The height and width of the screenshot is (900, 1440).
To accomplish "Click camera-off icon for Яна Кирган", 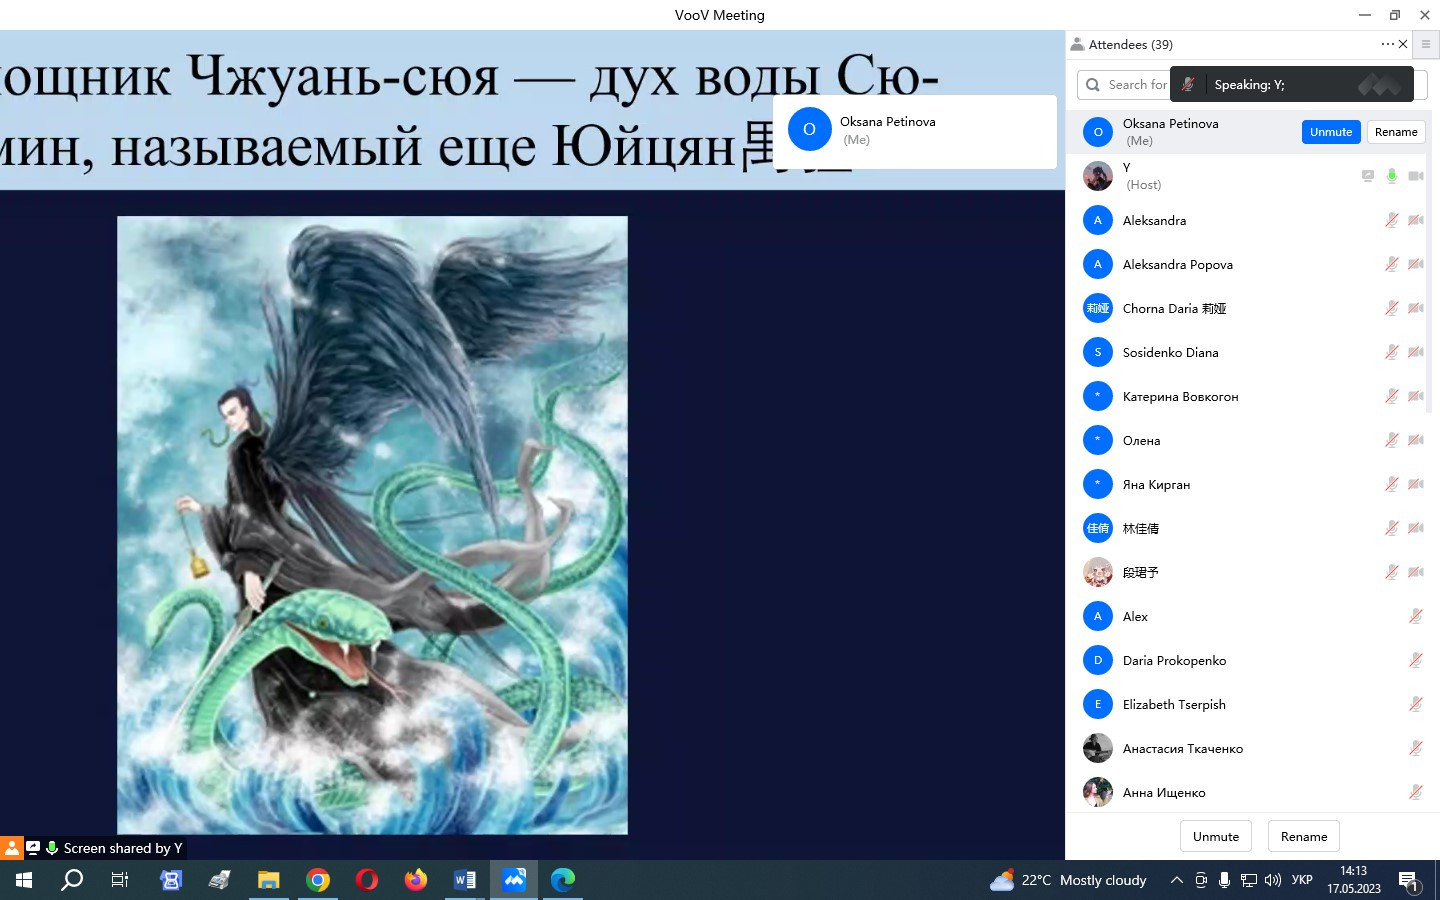I will (x=1416, y=484).
